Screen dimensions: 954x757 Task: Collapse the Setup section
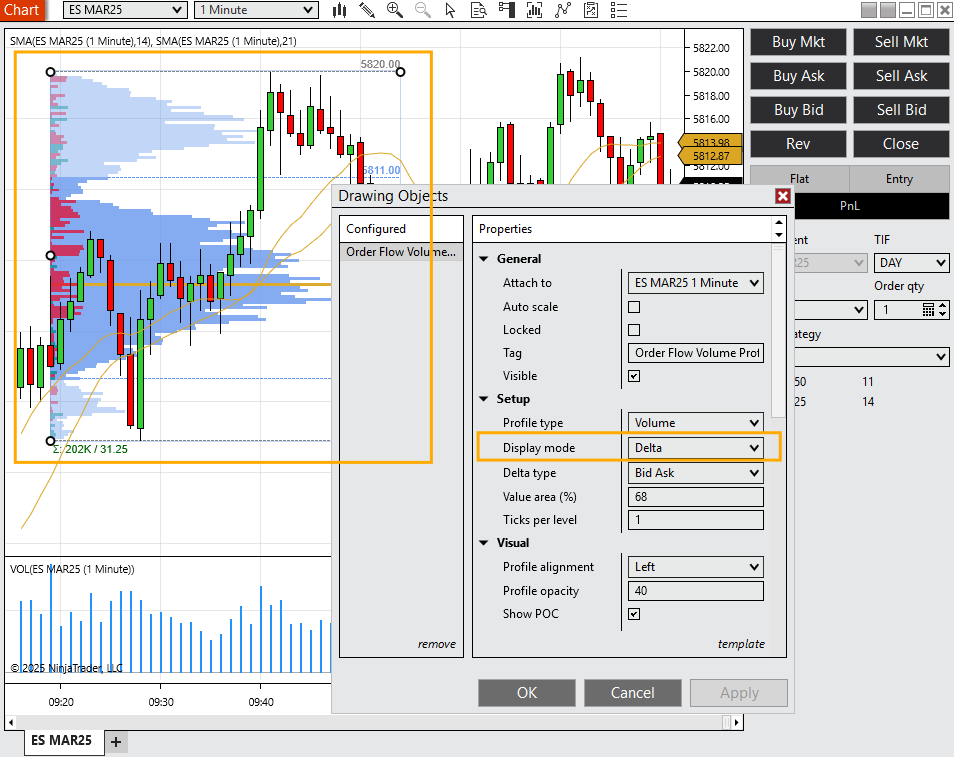click(x=484, y=399)
